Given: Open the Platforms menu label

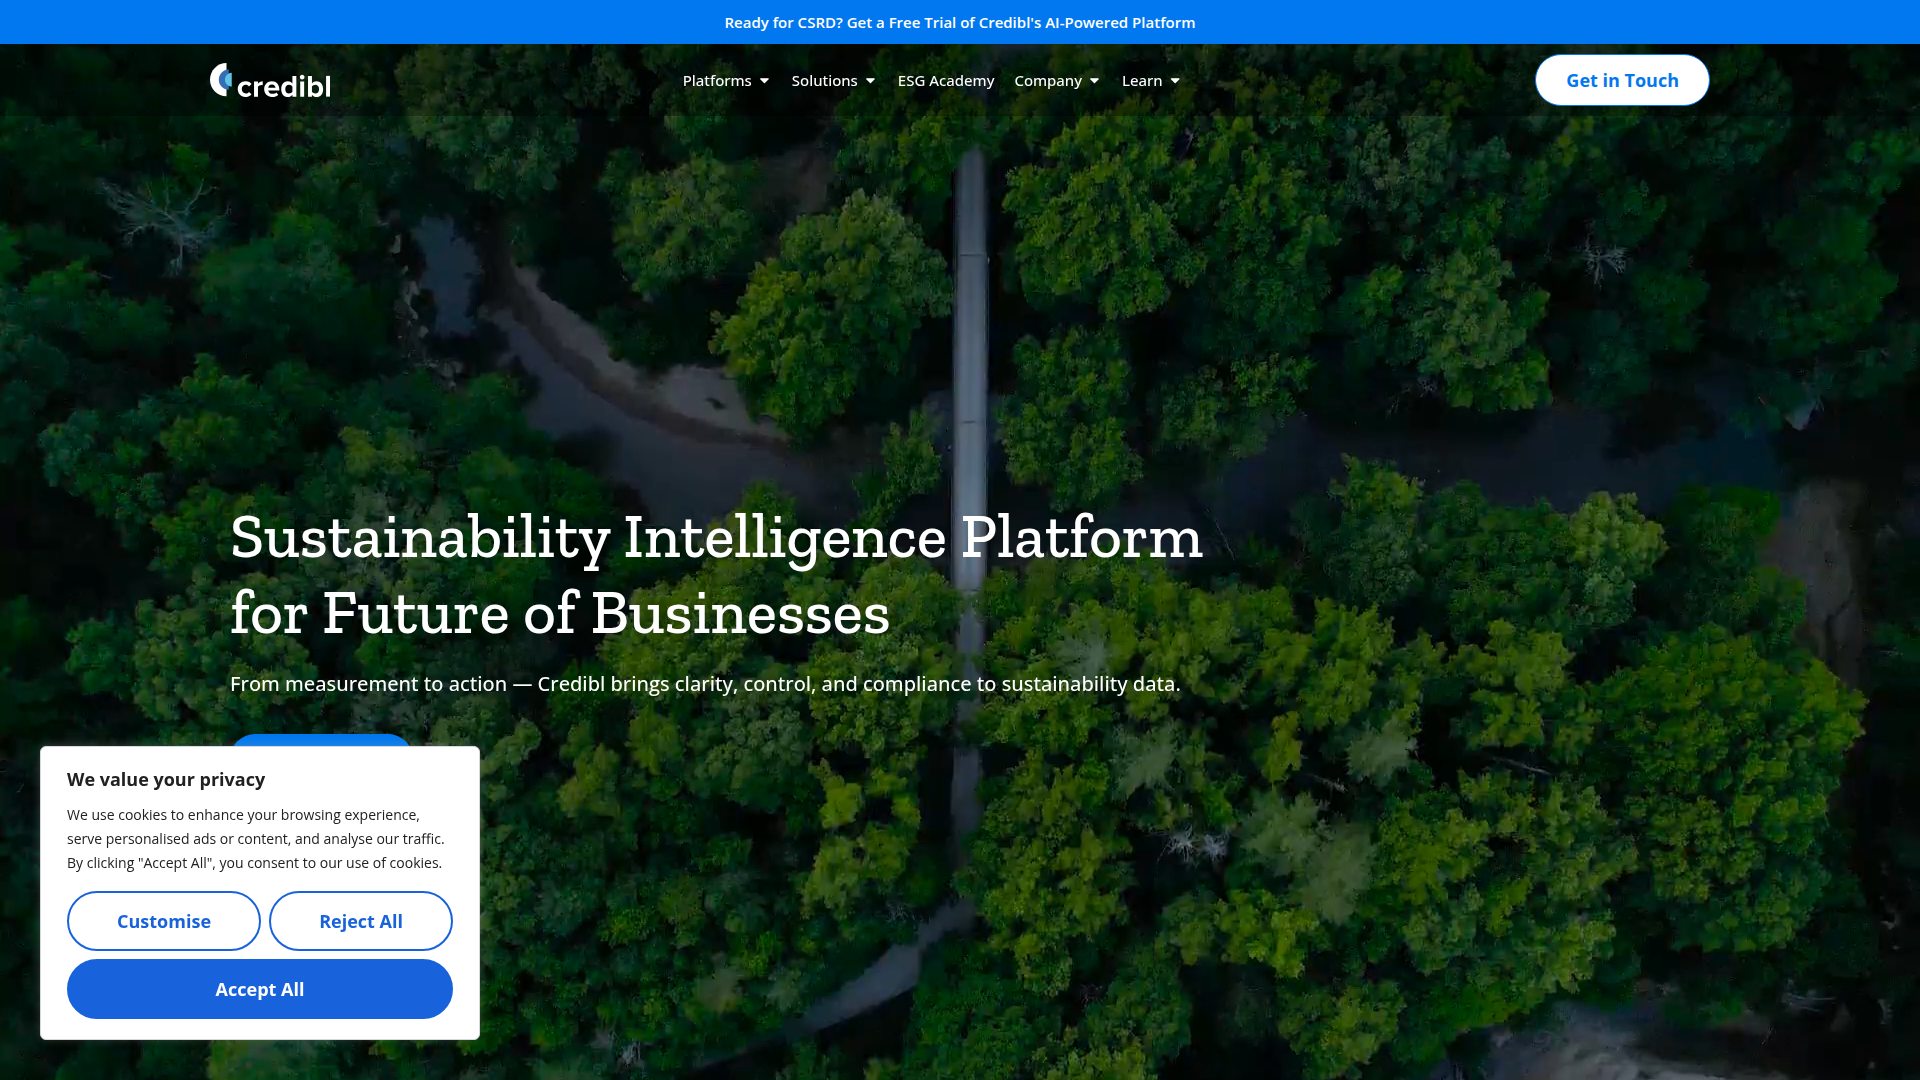Looking at the screenshot, I should [x=716, y=80].
